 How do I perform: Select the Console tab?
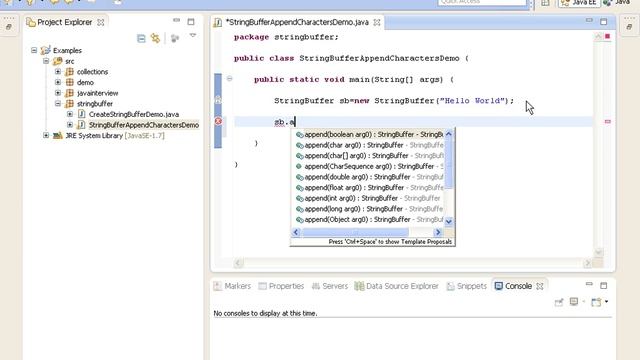click(x=513, y=286)
